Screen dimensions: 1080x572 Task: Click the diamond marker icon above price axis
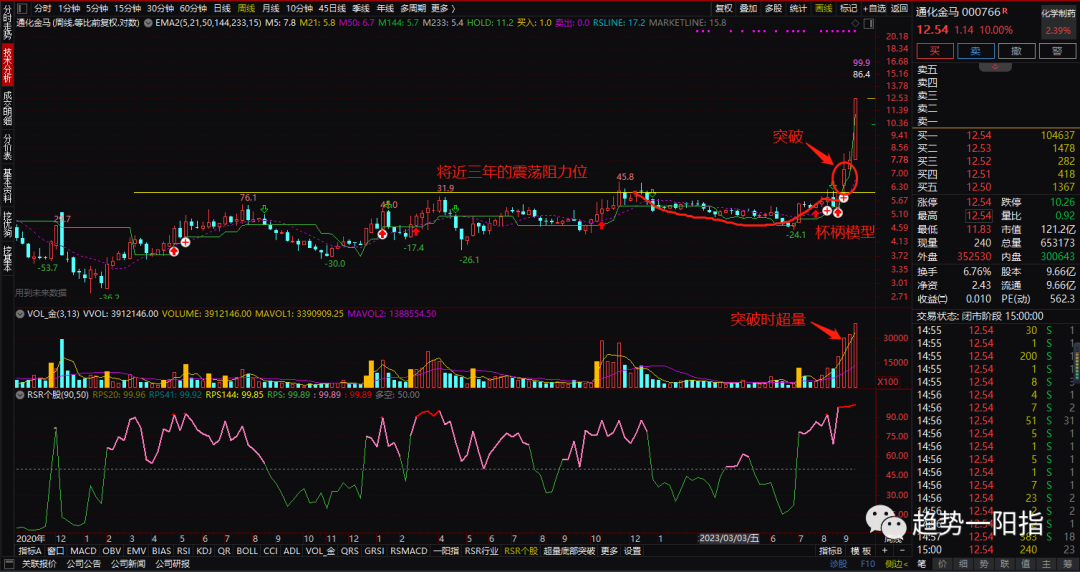coord(855,23)
